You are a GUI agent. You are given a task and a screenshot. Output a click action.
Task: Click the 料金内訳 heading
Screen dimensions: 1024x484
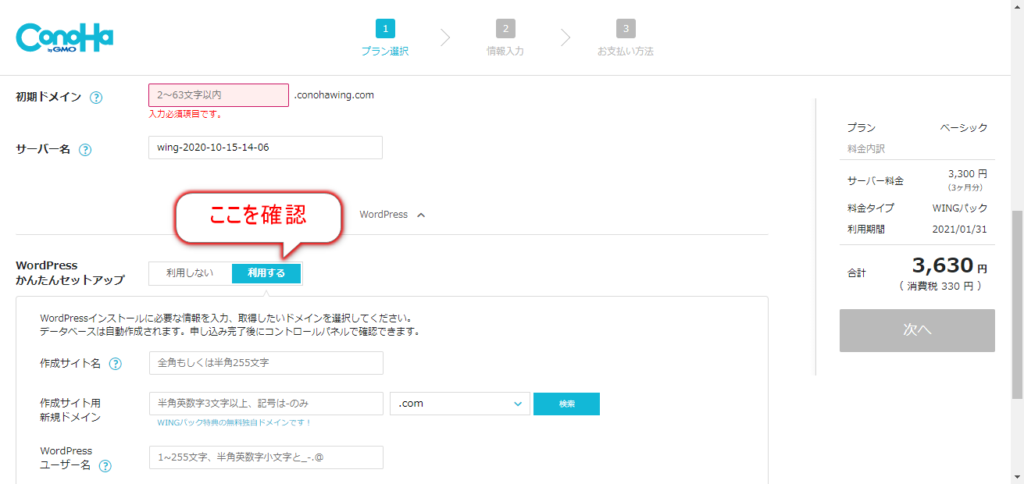click(x=866, y=148)
